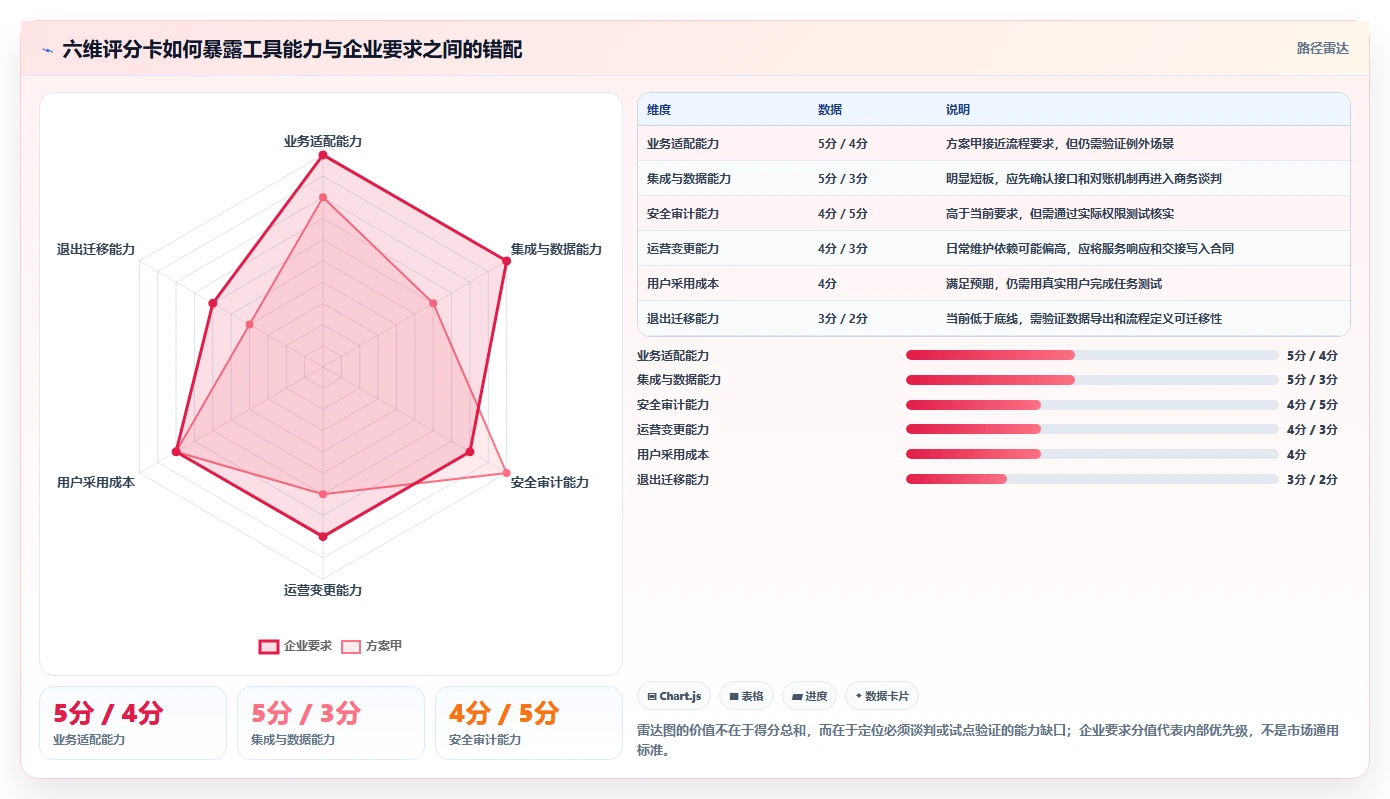Viewport: 1390px width, 799px height.
Task: Toggle the 企业要求 legend series
Action: pyautogui.click(x=295, y=646)
